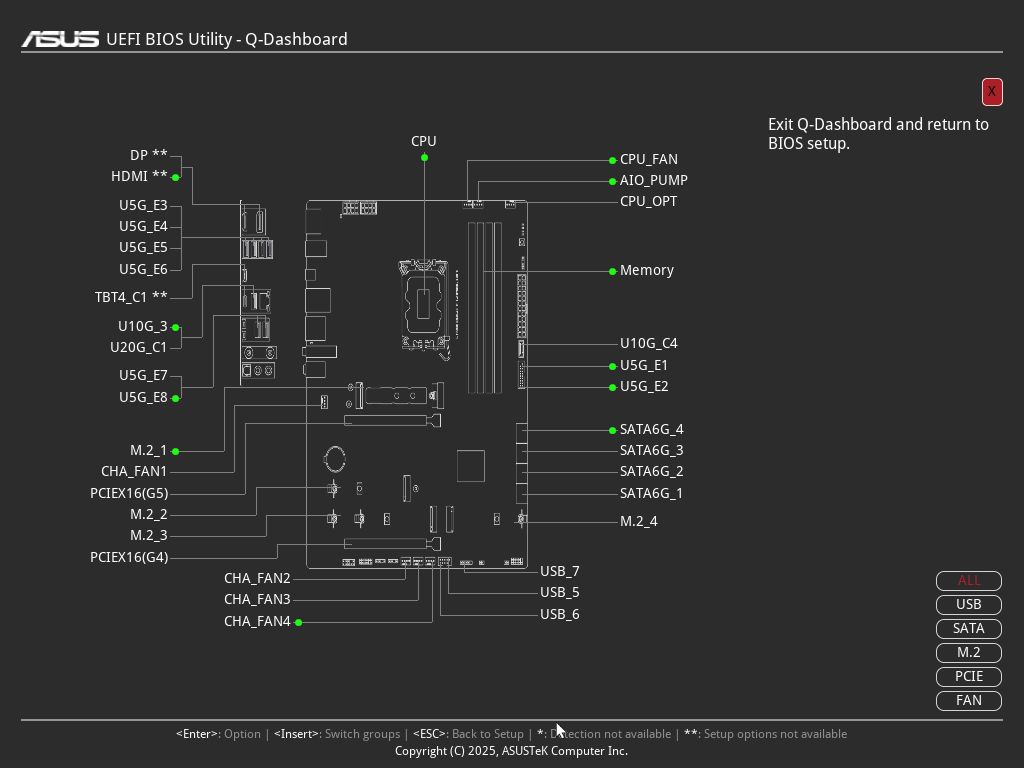Select the memory DIMM slots graphic
This screenshot has width=1024, height=768.
(x=485, y=308)
